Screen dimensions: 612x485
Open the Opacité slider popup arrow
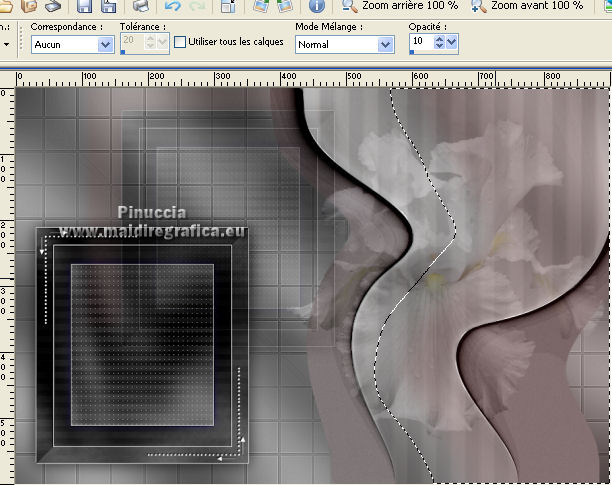[x=452, y=41]
